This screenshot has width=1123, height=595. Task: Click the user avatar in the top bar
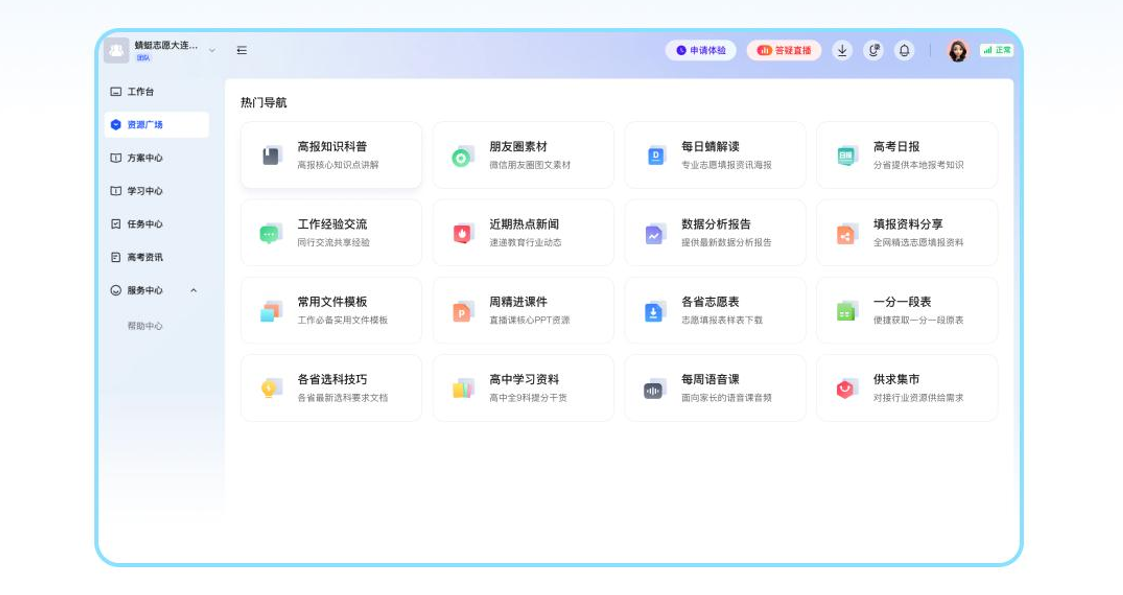[x=957, y=48]
